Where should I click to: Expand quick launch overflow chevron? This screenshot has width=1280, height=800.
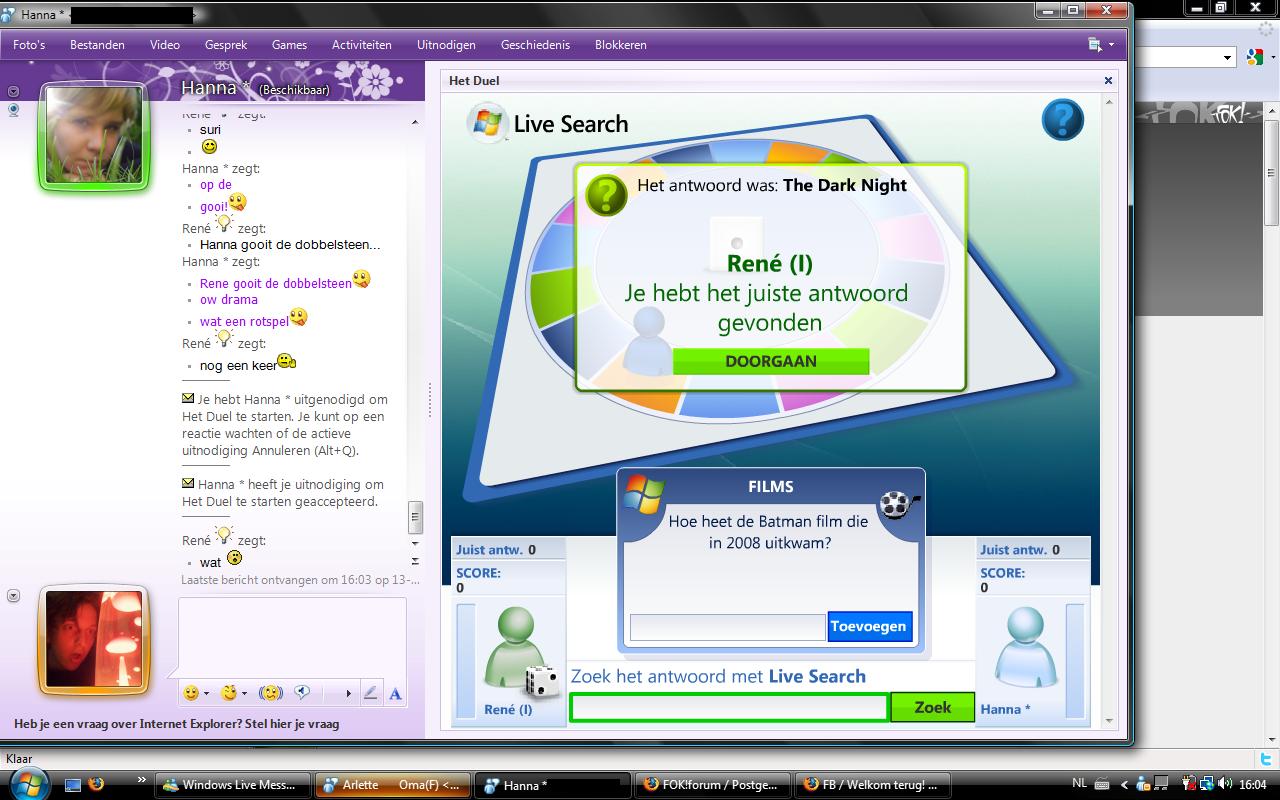point(141,779)
